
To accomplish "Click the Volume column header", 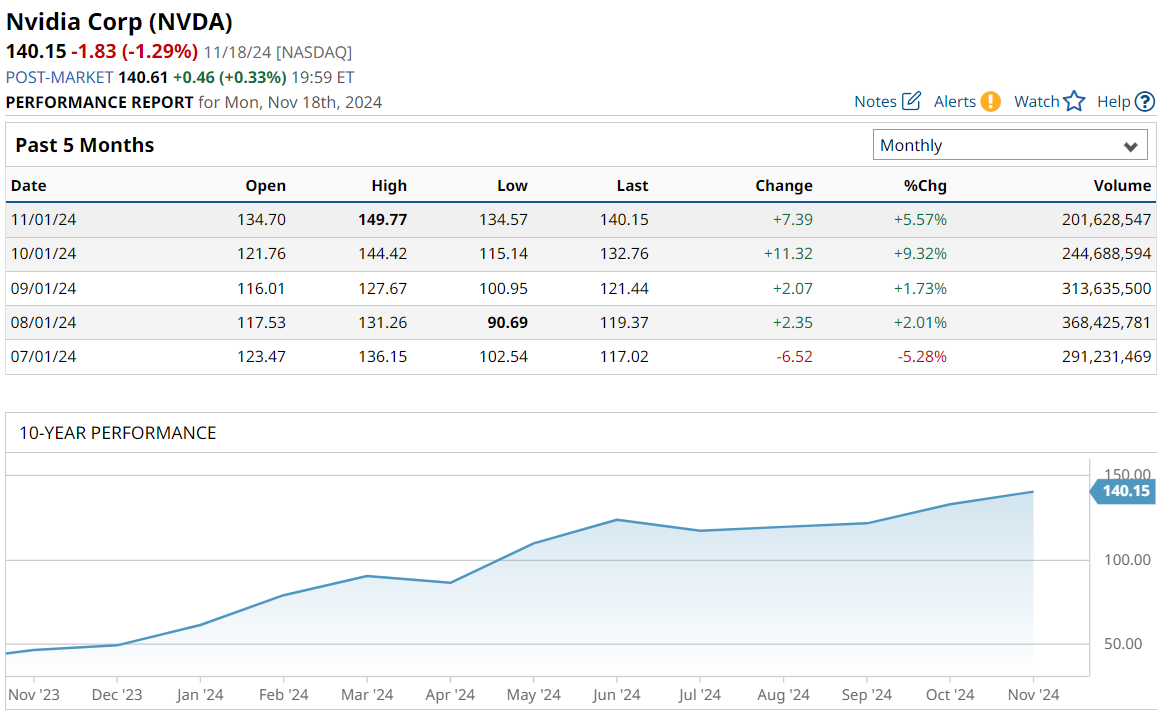I will [x=1122, y=186].
